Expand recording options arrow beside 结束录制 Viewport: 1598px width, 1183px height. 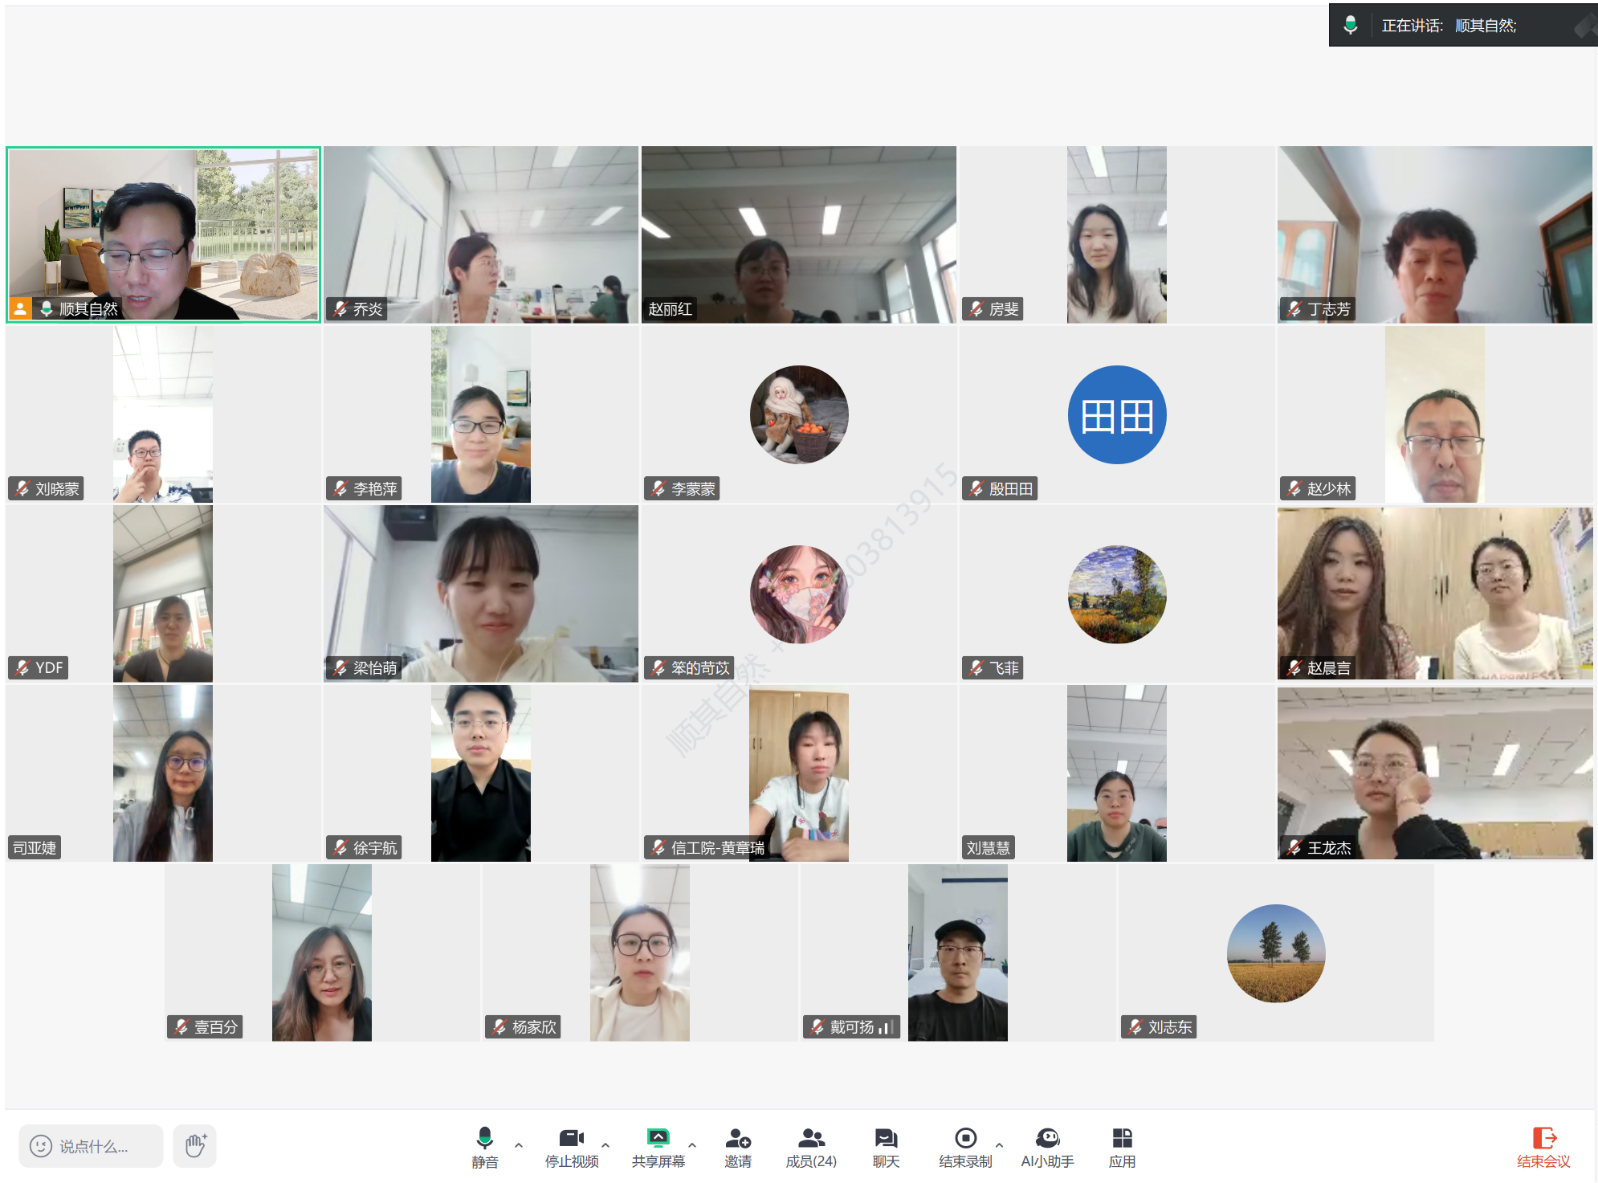999,1145
